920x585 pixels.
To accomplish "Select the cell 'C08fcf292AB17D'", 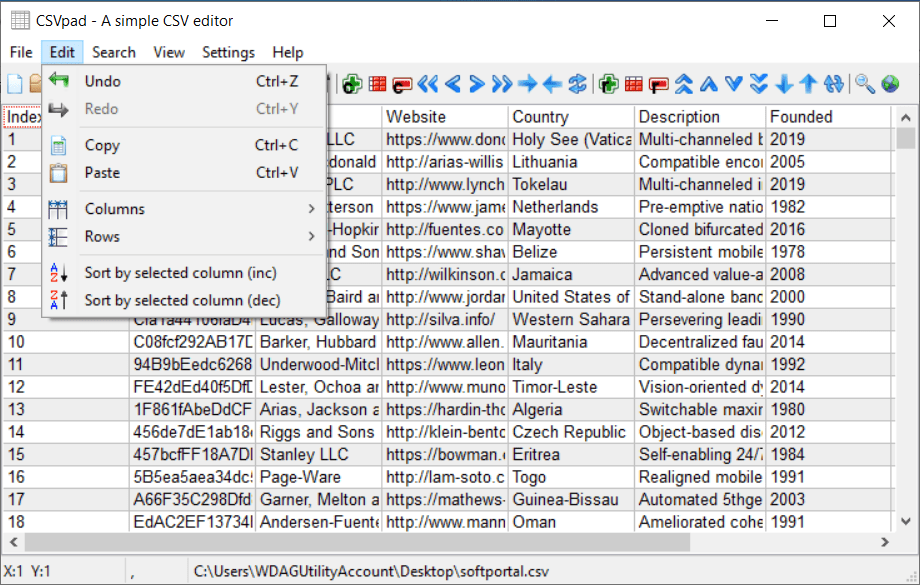I will click(x=192, y=342).
